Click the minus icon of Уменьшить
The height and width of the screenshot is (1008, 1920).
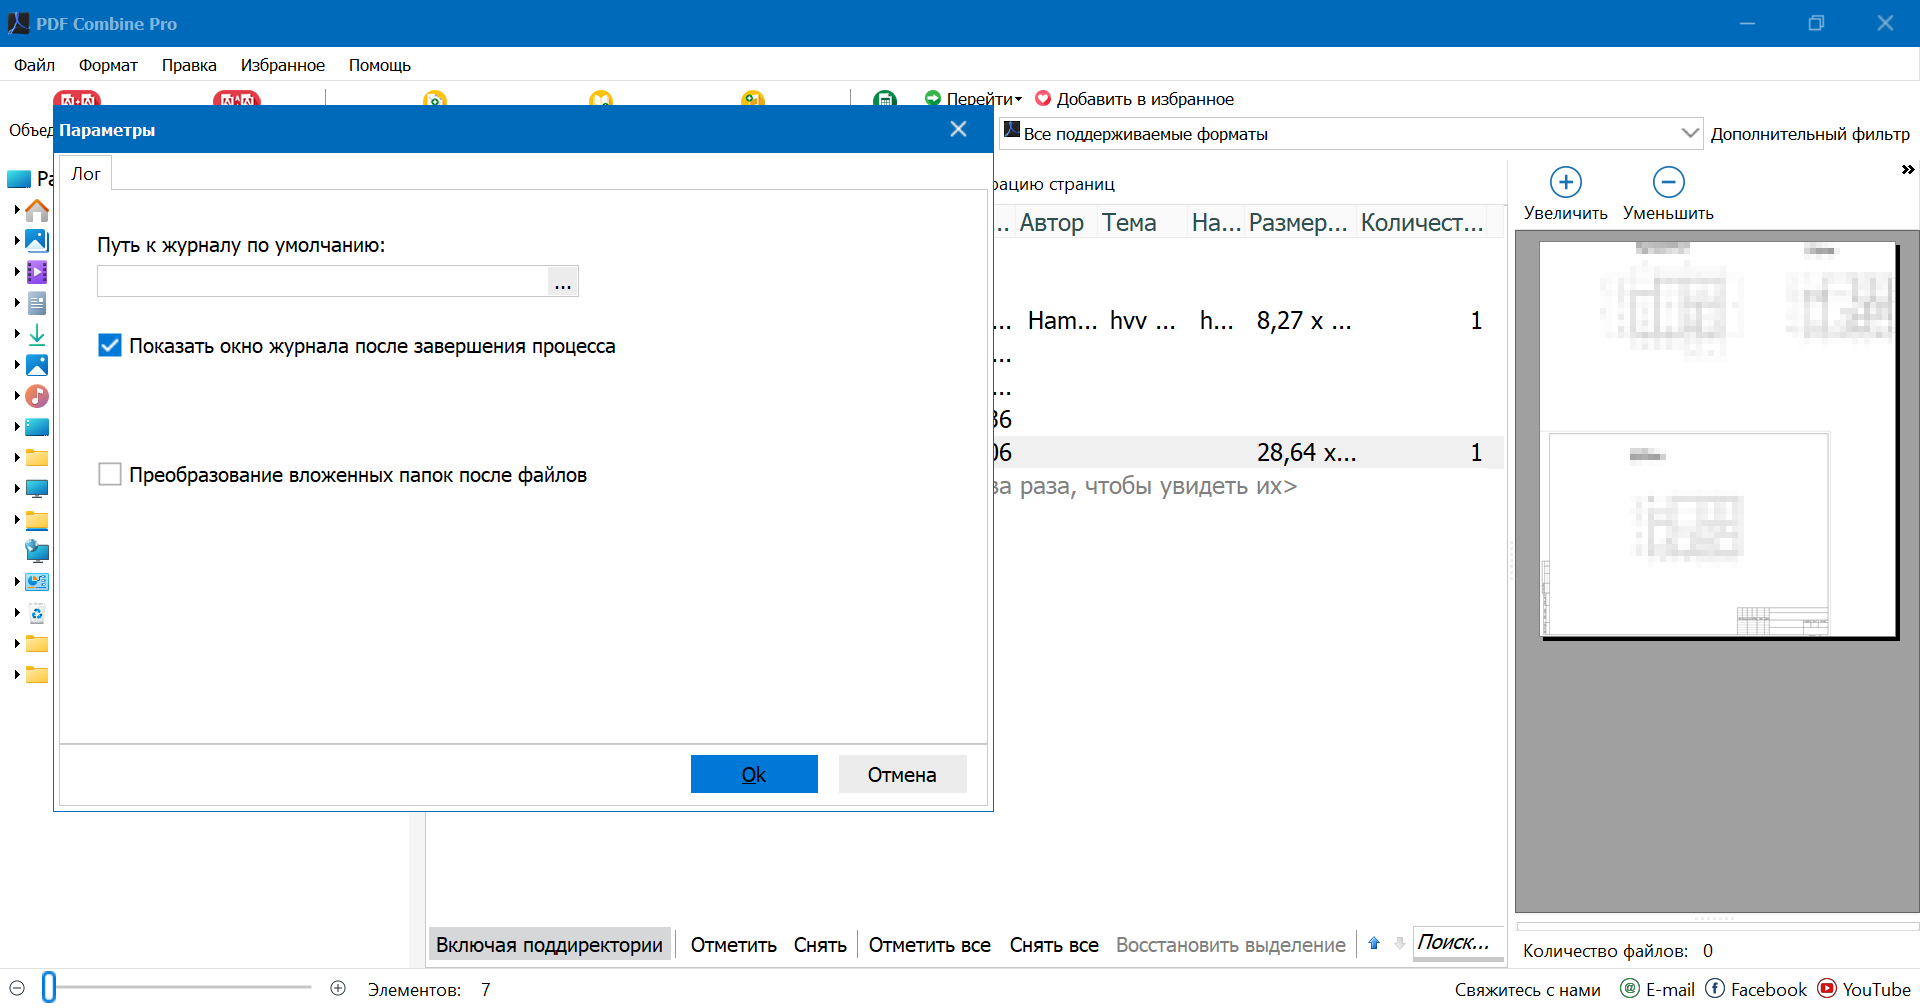[1669, 182]
